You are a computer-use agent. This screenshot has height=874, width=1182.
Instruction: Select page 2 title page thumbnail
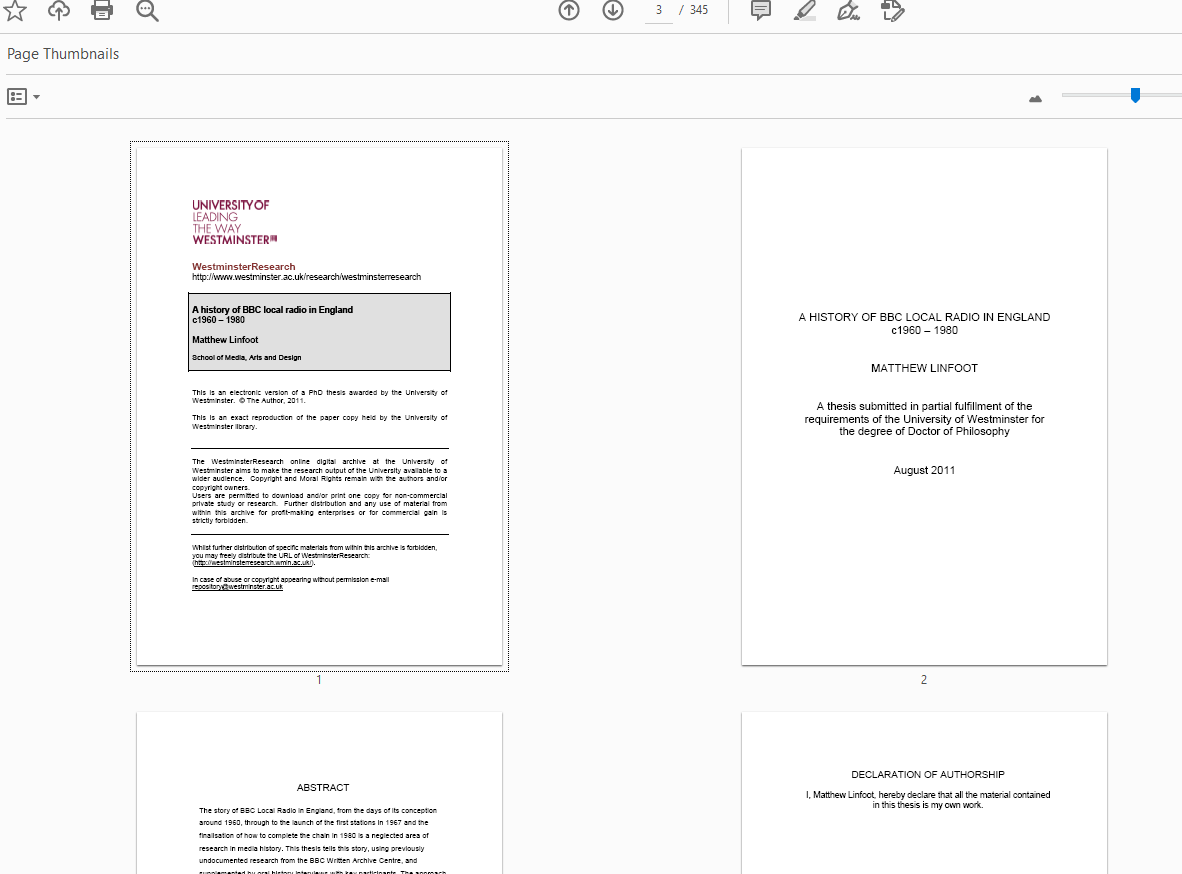(924, 406)
